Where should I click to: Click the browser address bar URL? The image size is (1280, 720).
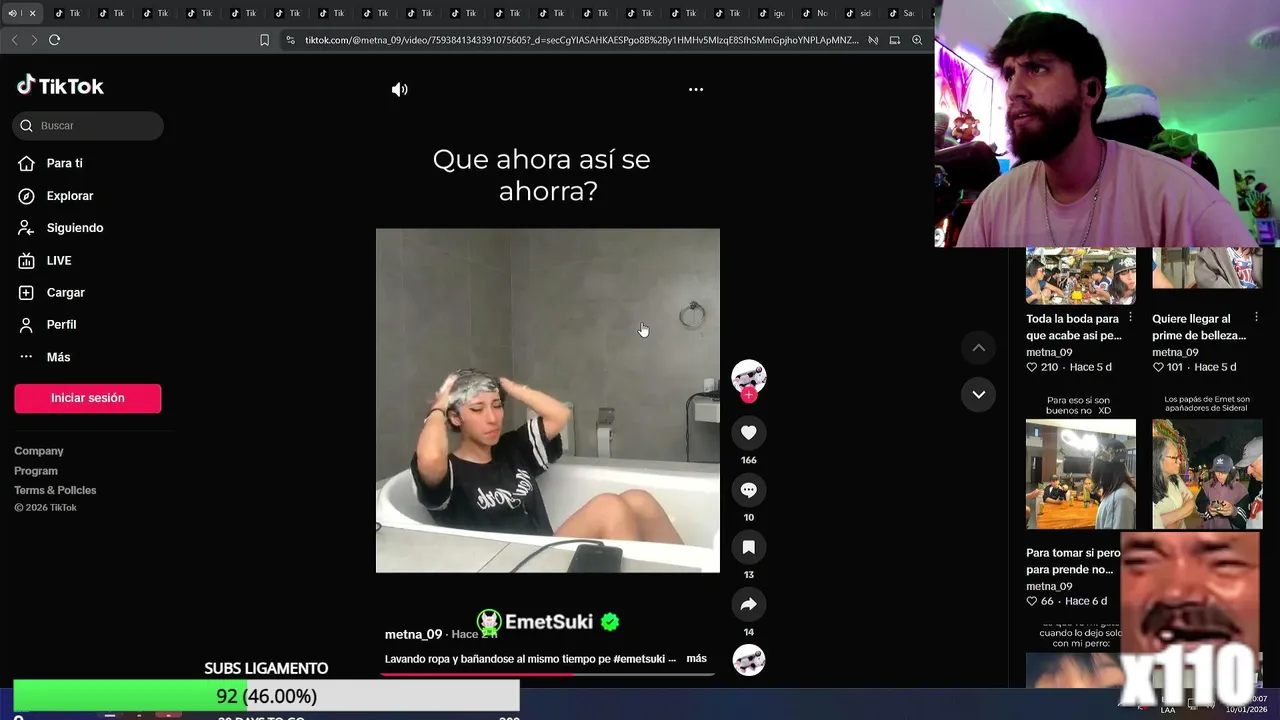click(581, 40)
